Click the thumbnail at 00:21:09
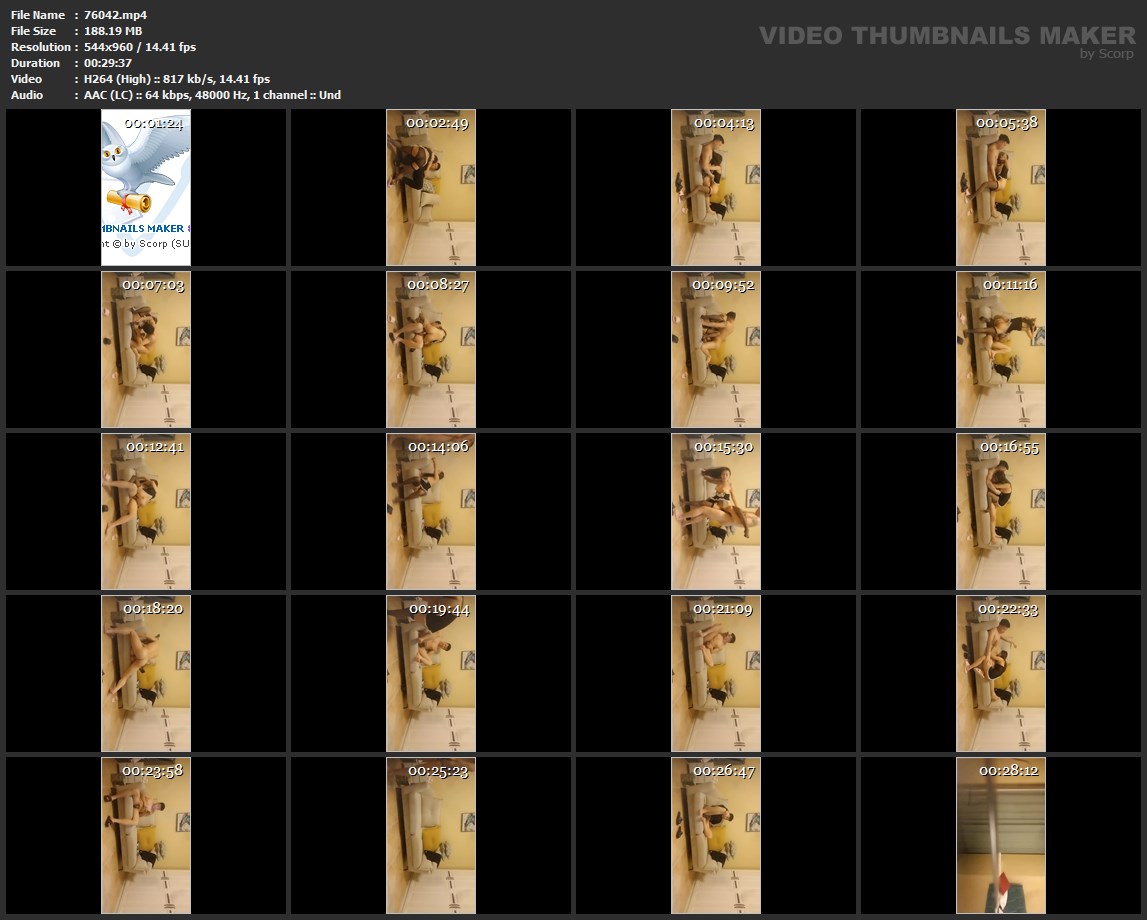Viewport: 1147px width, 920px height. (716, 673)
